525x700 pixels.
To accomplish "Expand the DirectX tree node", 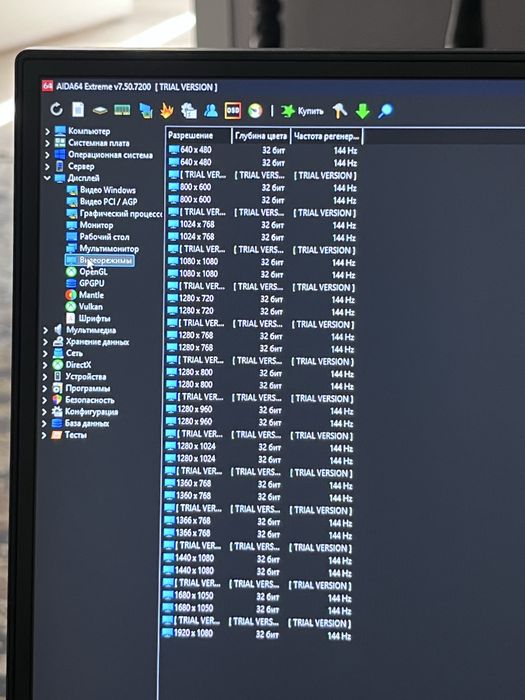I will [45, 365].
